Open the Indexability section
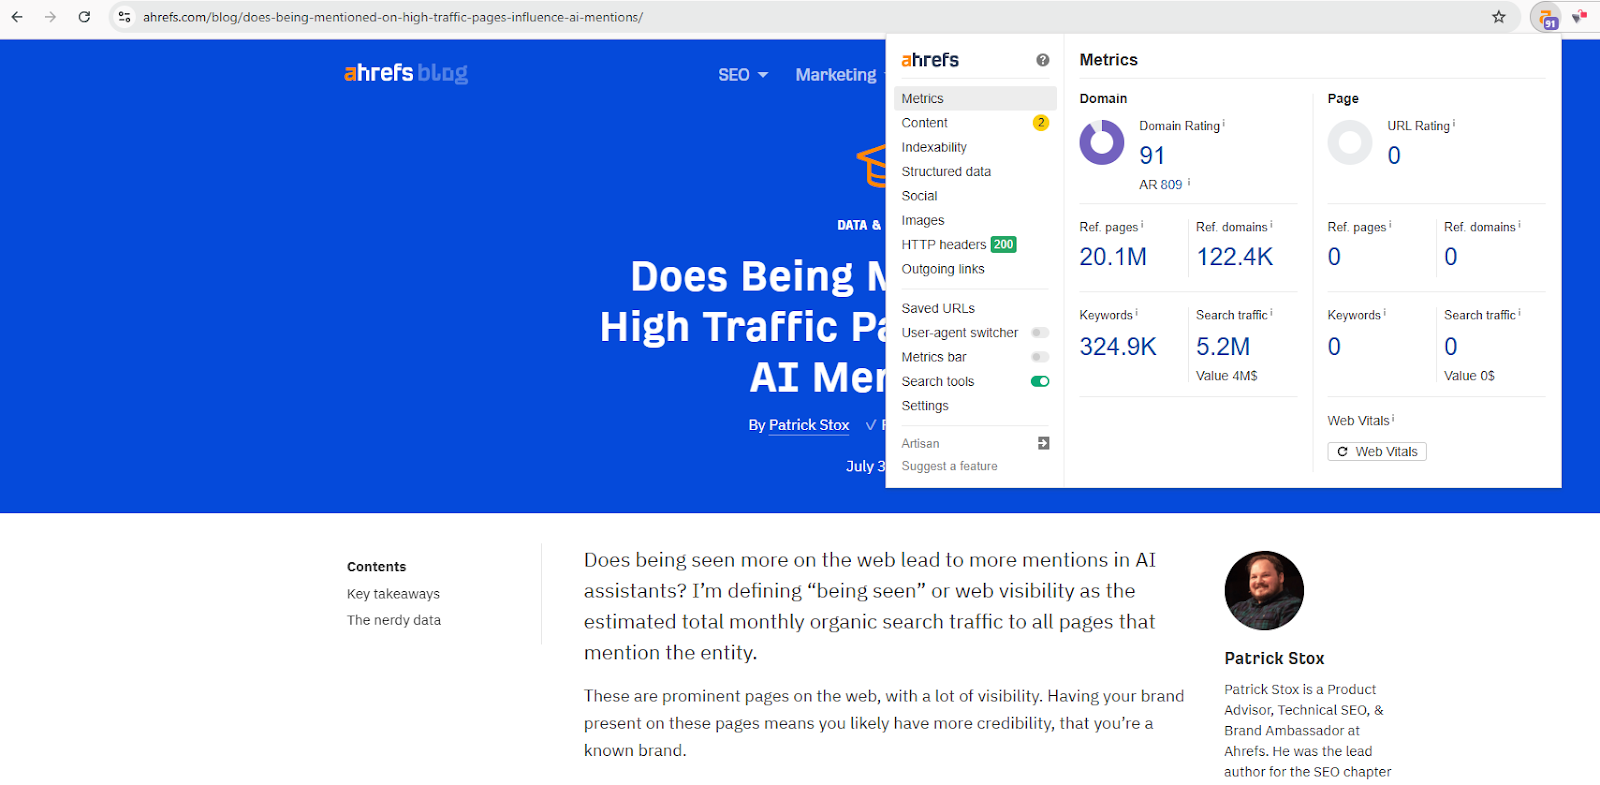The width and height of the screenshot is (1600, 785). [x=934, y=147]
